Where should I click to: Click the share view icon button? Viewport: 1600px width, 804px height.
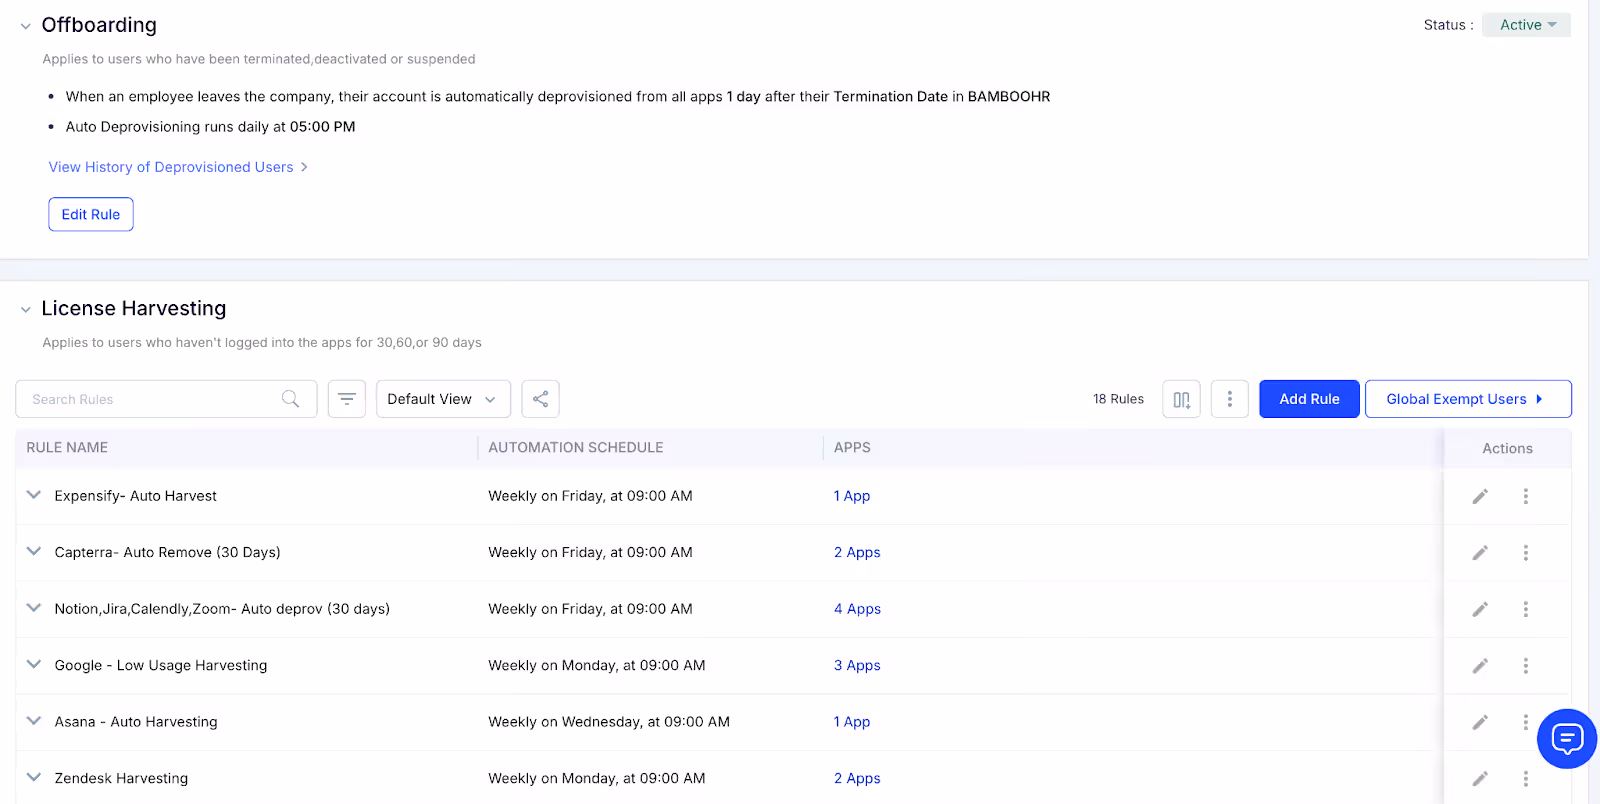pyautogui.click(x=540, y=399)
